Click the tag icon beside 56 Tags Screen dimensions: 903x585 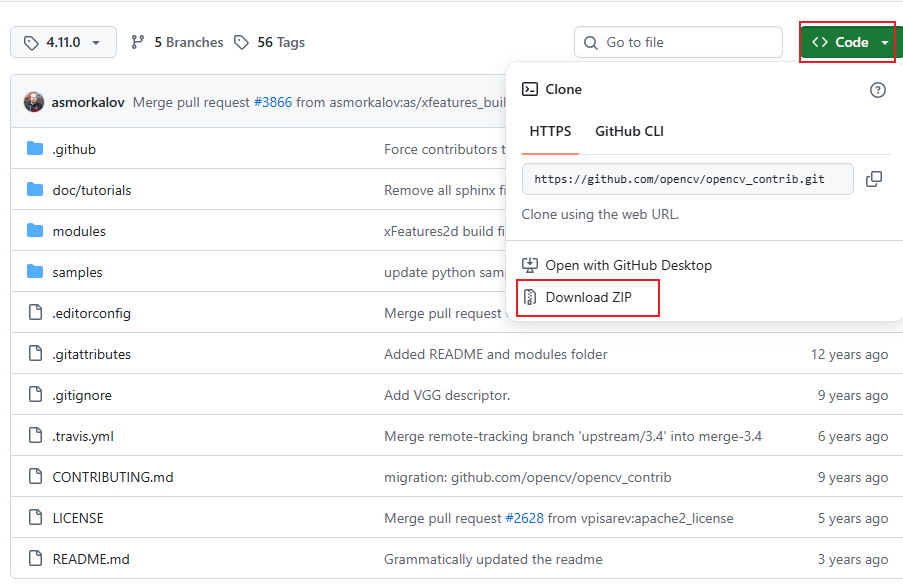tap(241, 42)
